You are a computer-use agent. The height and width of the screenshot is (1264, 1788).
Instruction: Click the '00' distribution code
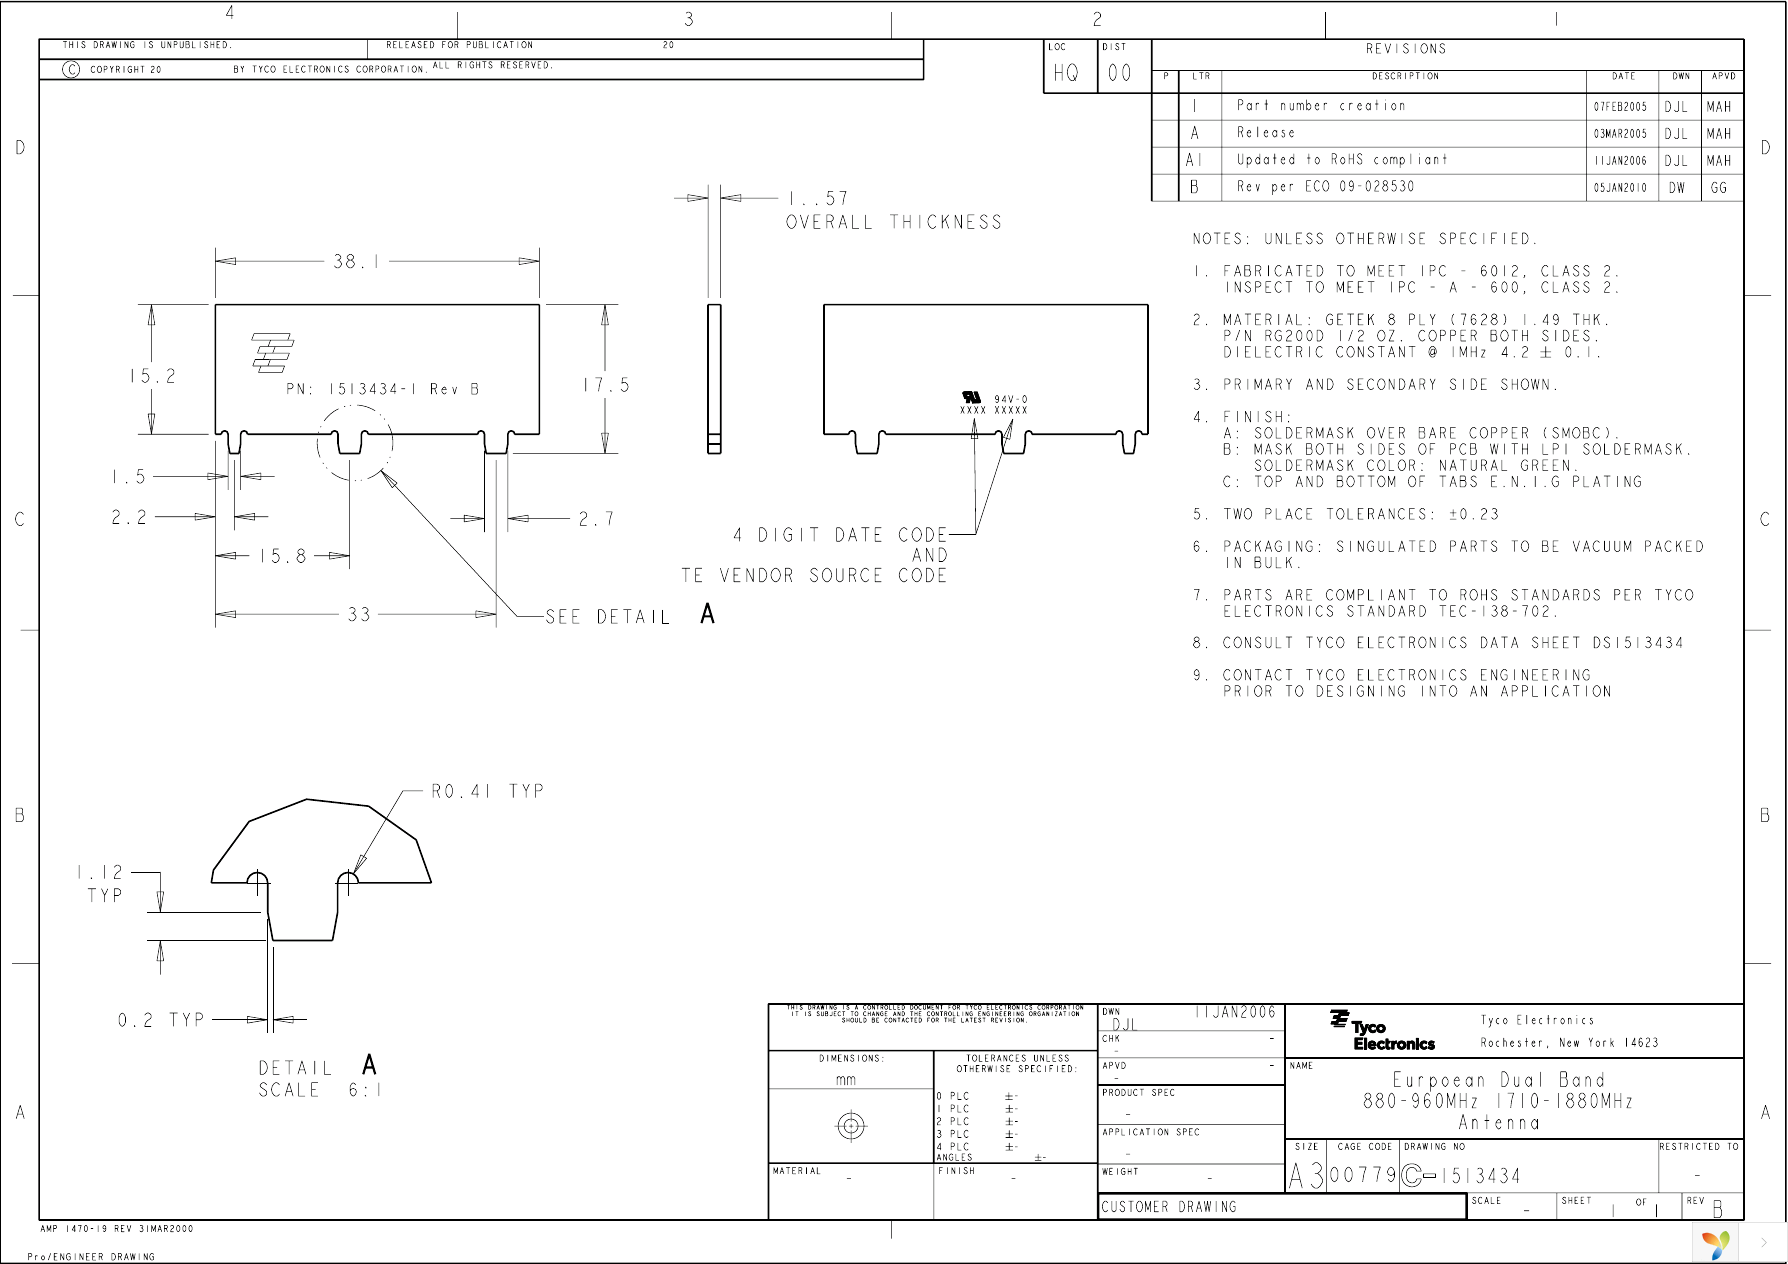tap(1120, 73)
